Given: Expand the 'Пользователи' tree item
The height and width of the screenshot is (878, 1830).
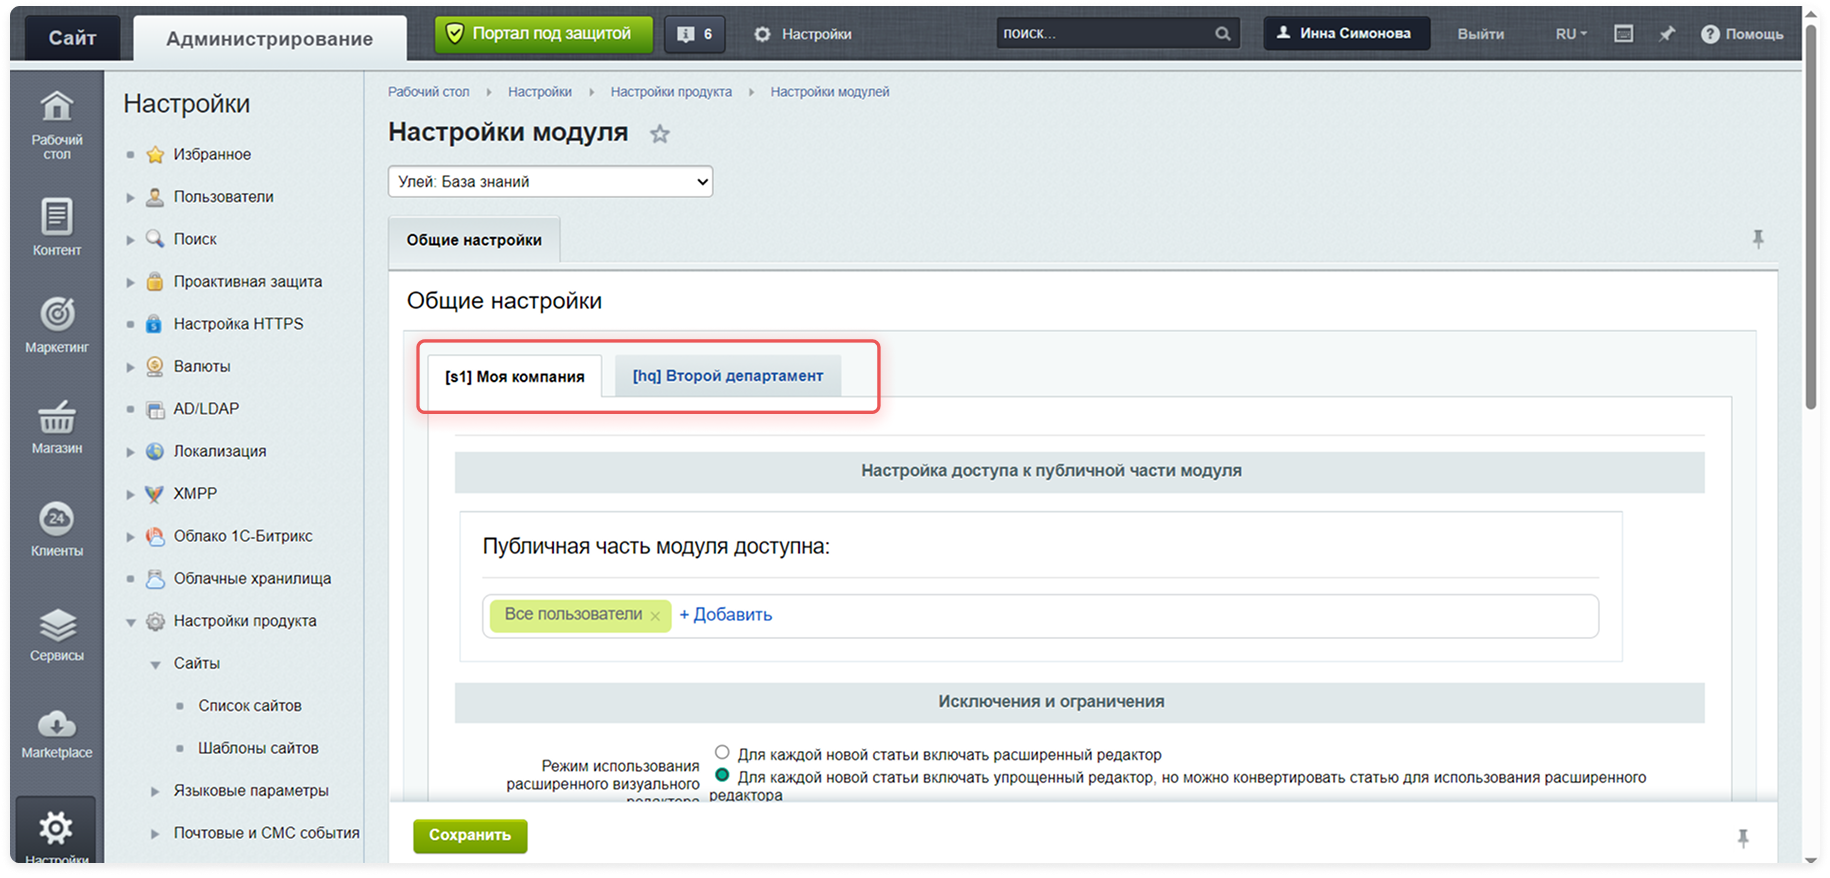Looking at the screenshot, I should pyautogui.click(x=130, y=198).
